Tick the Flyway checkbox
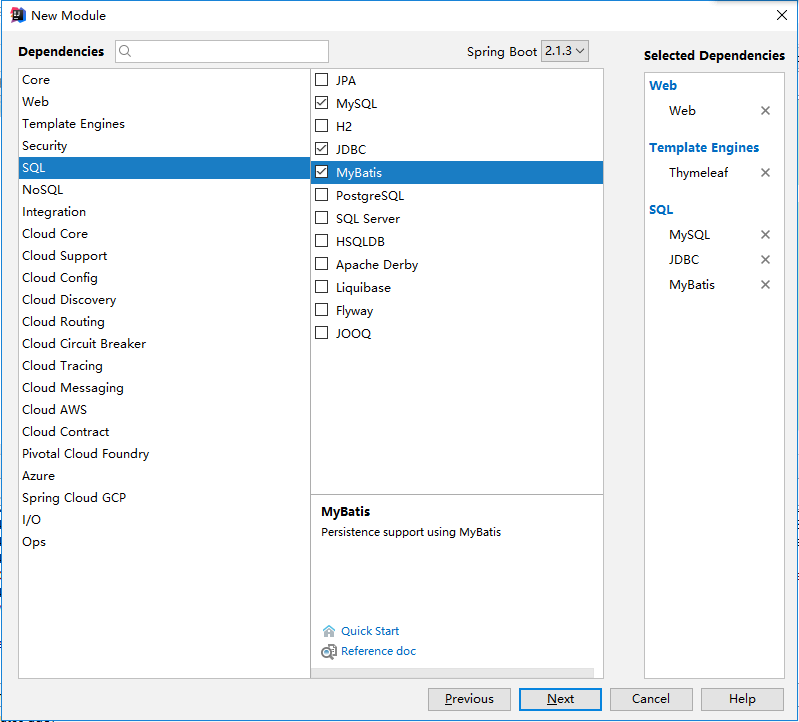The width and height of the screenshot is (799, 722). pos(322,310)
